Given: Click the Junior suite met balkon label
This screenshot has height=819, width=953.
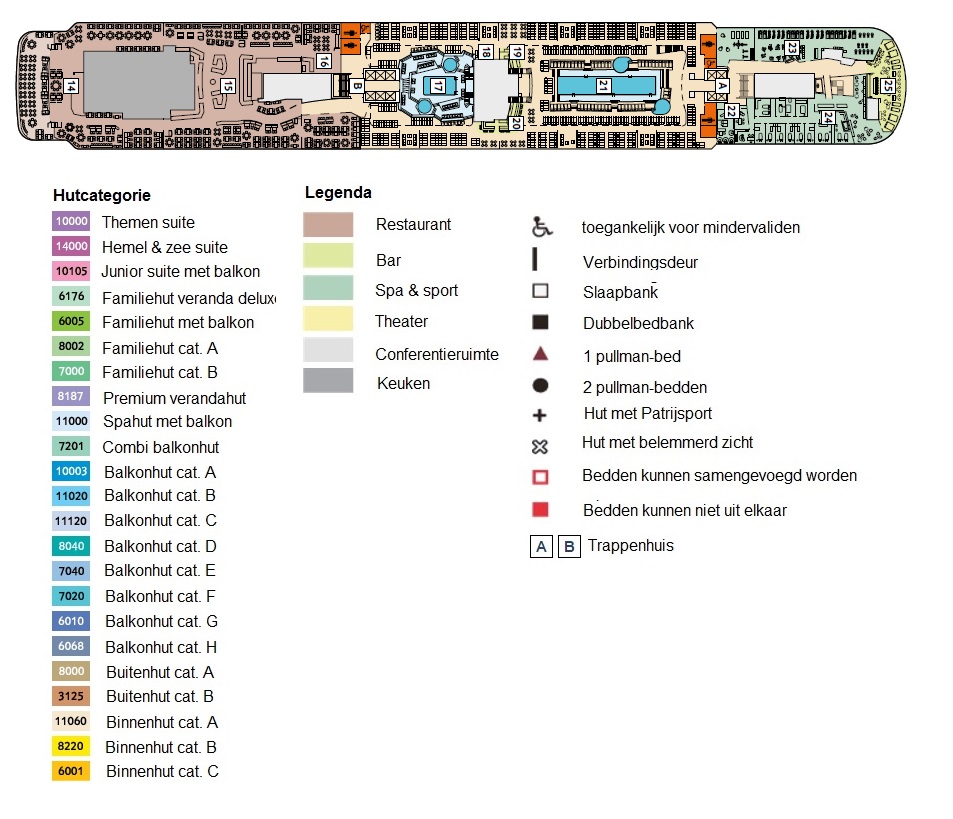Looking at the screenshot, I should click(x=180, y=271).
